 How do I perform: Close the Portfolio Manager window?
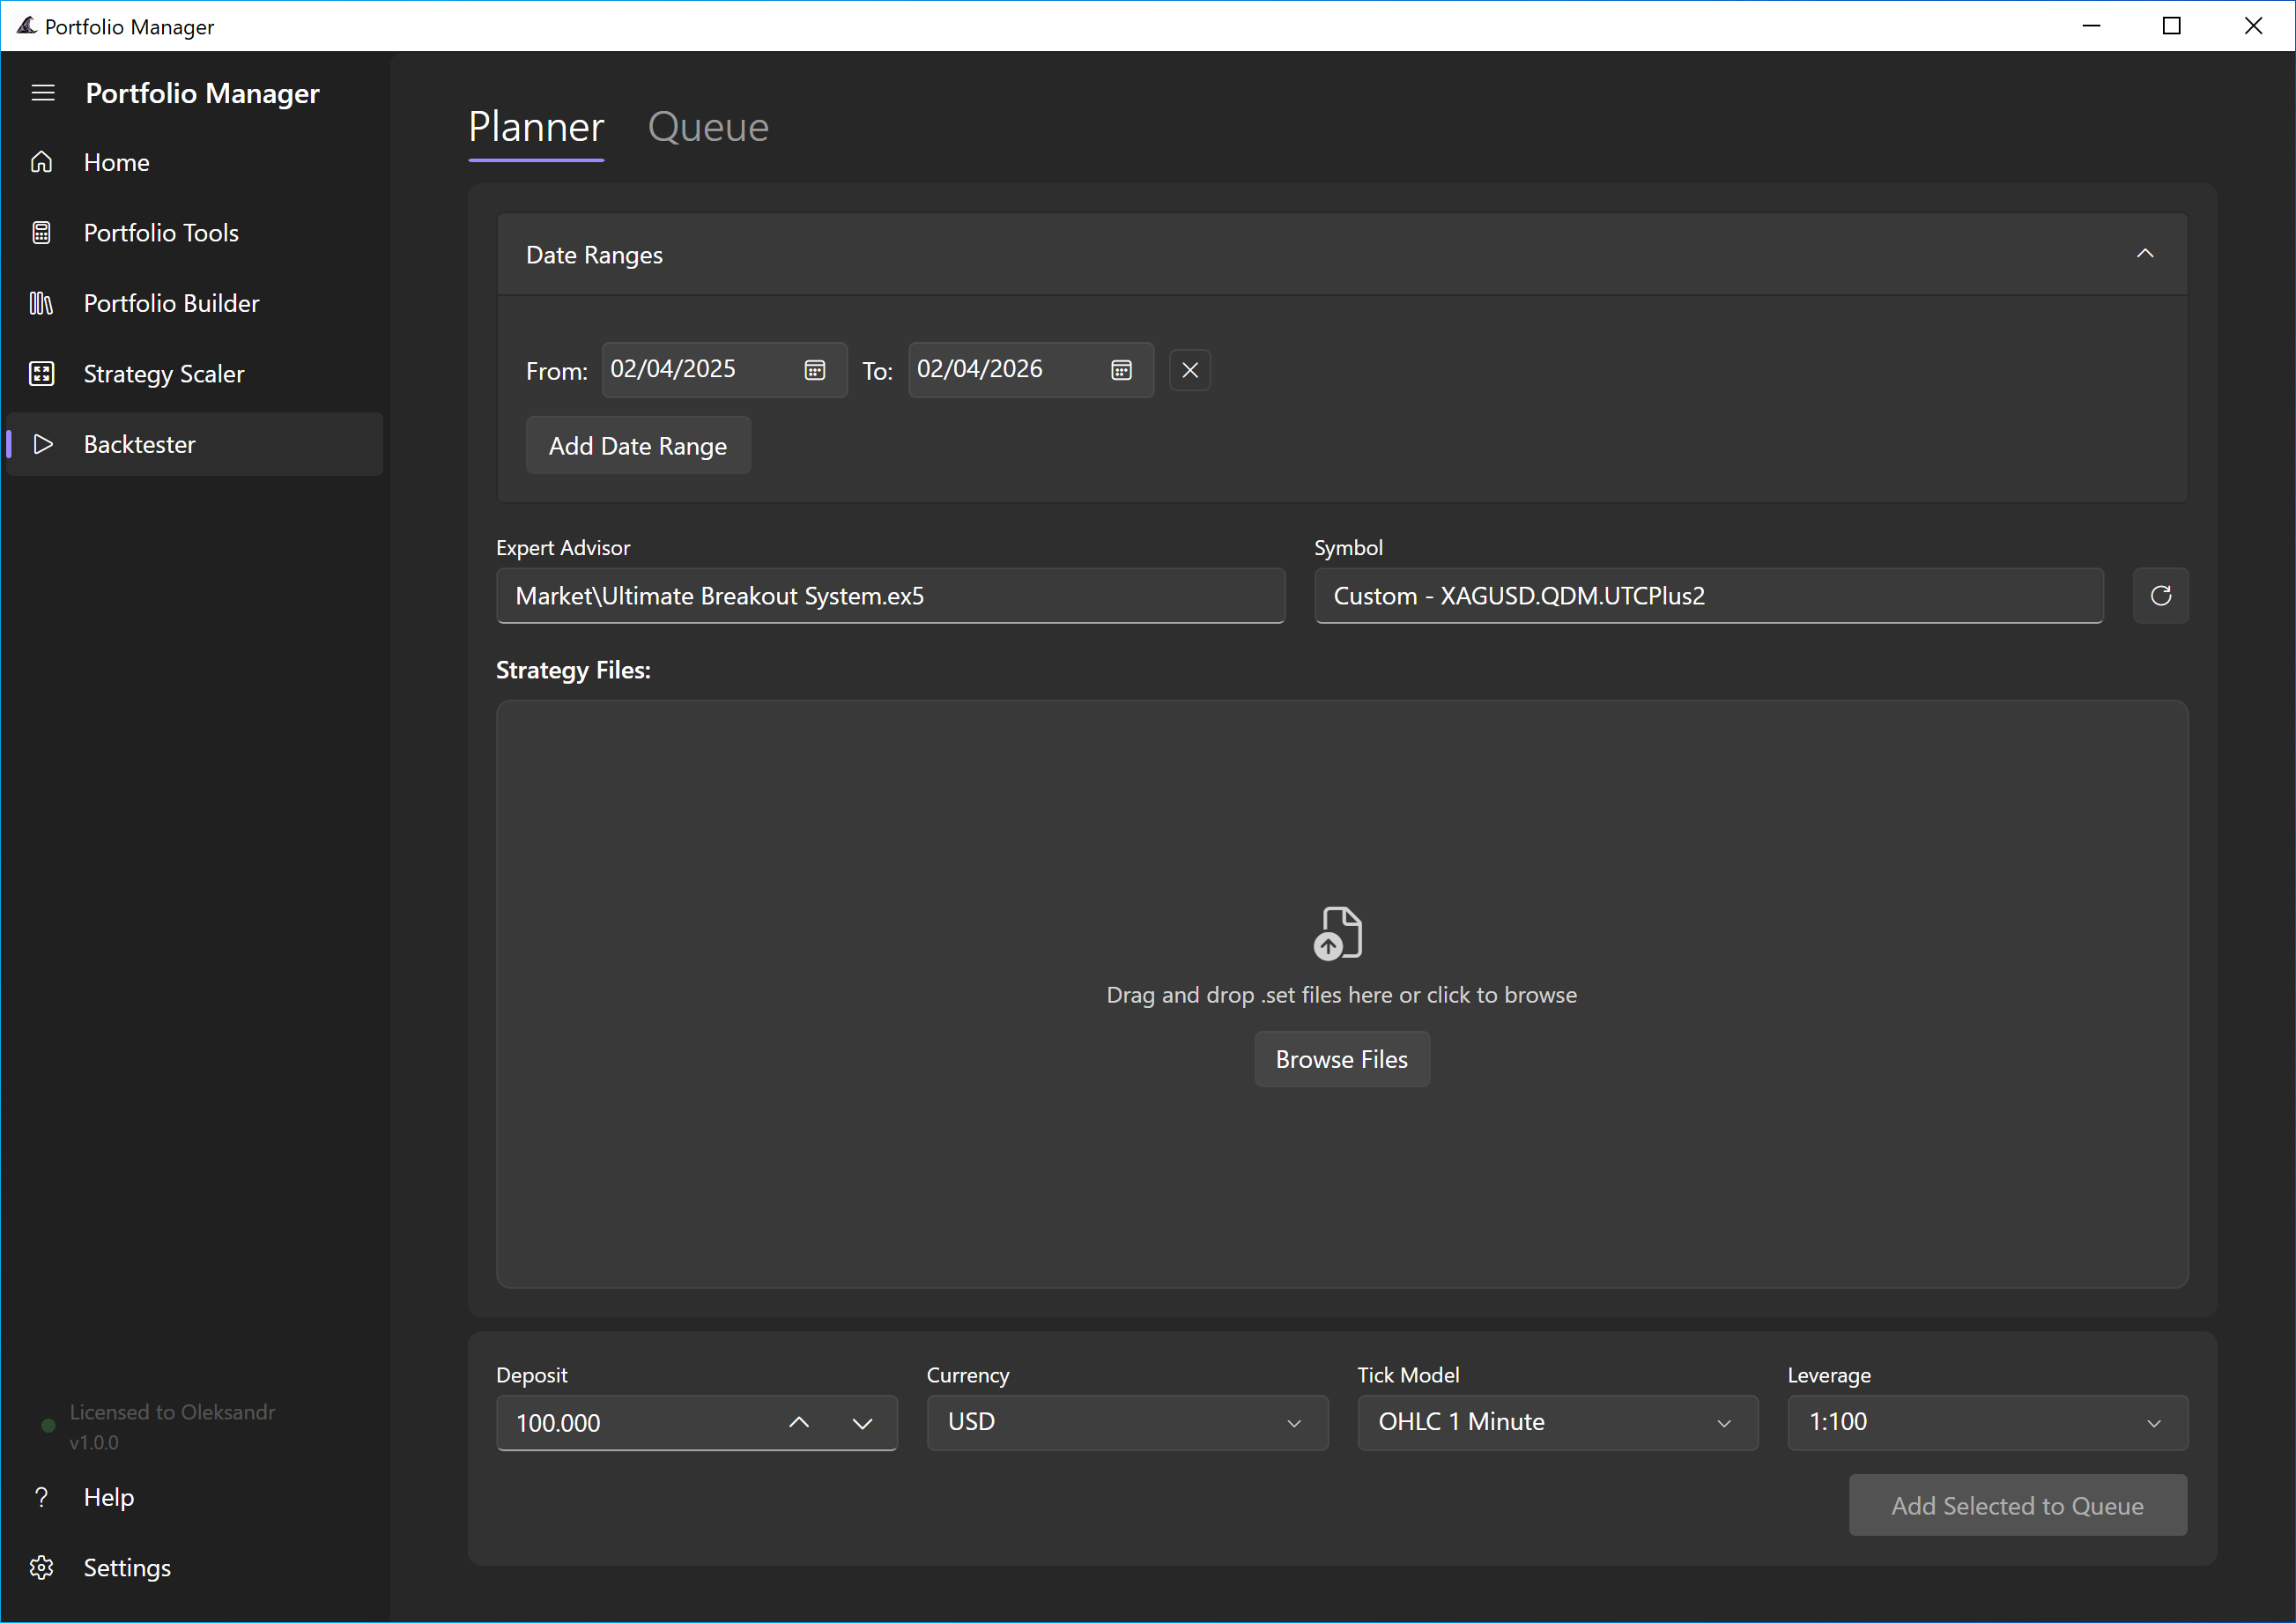[x=2253, y=26]
